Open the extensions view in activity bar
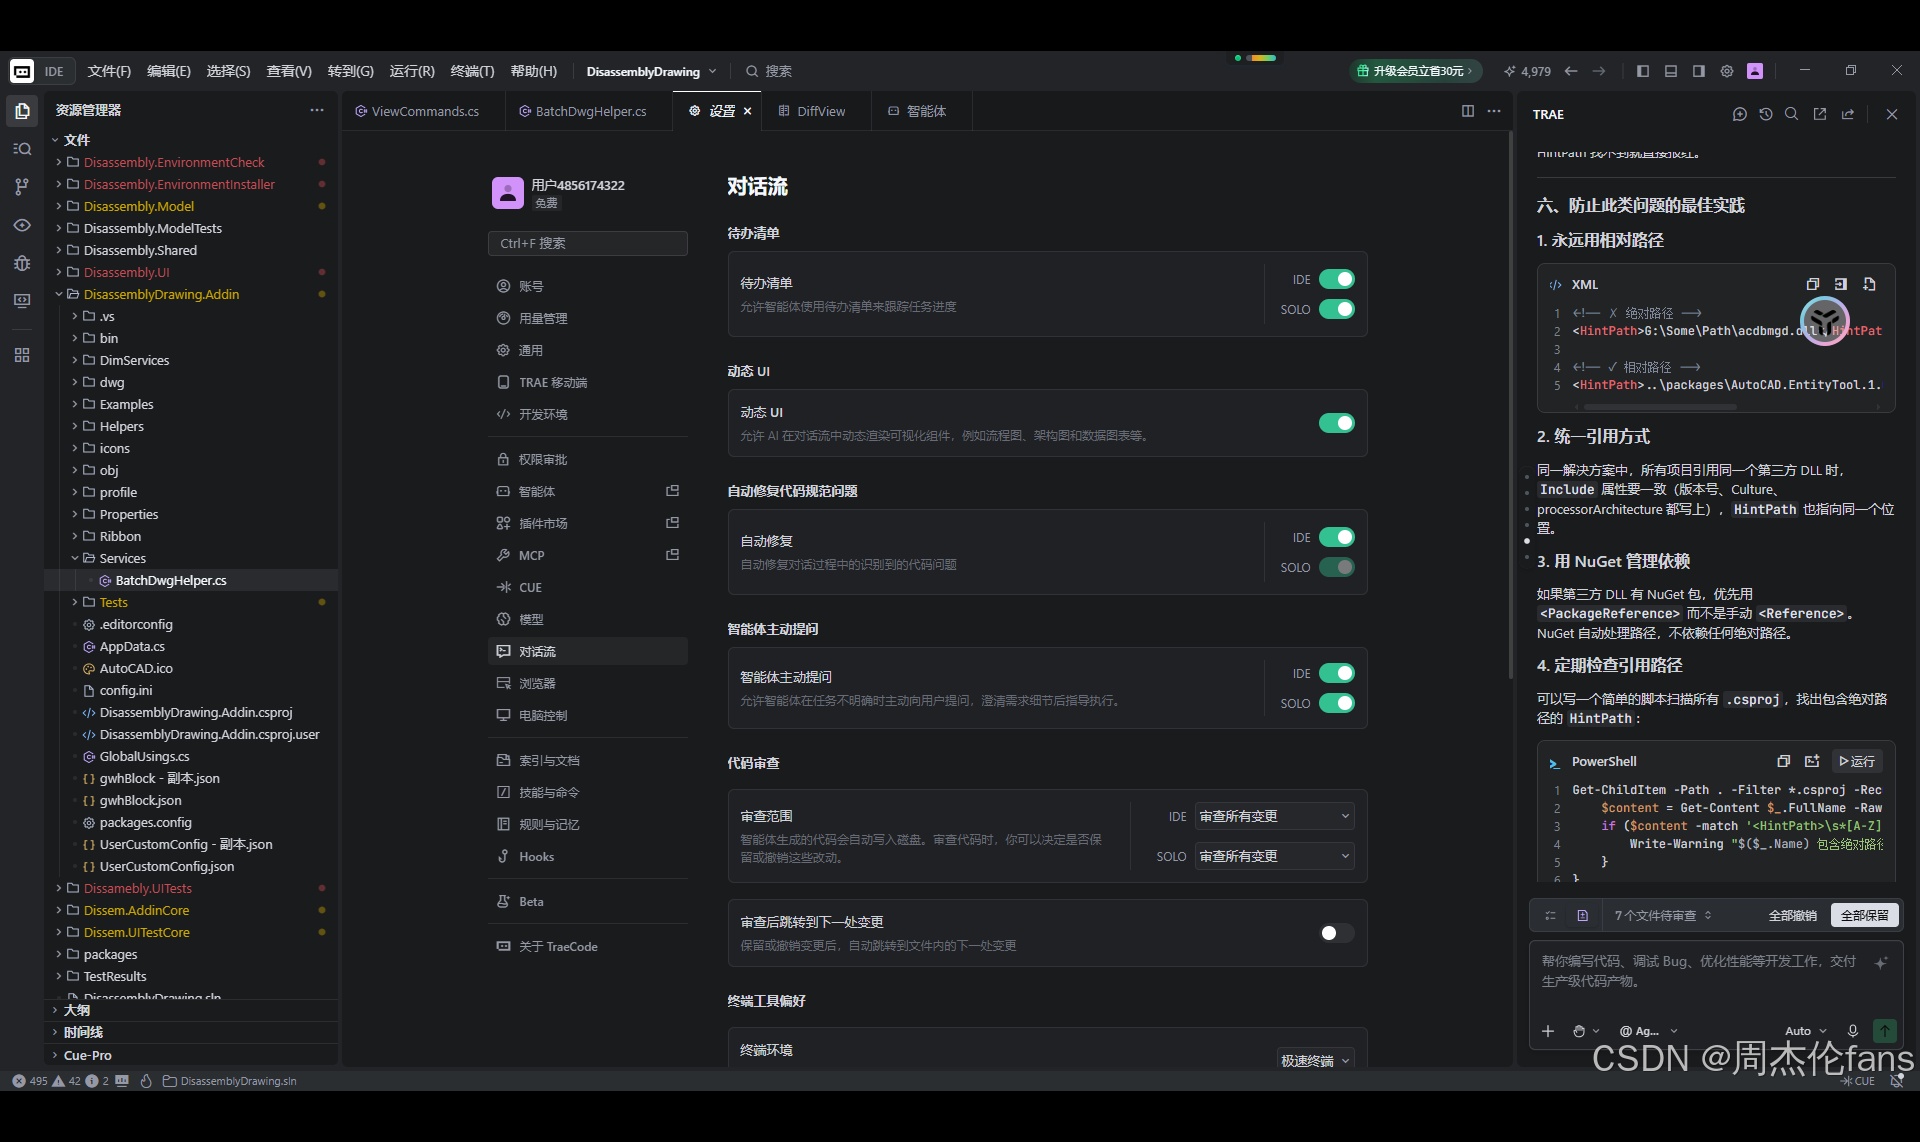This screenshot has width=1920, height=1142. [x=22, y=355]
